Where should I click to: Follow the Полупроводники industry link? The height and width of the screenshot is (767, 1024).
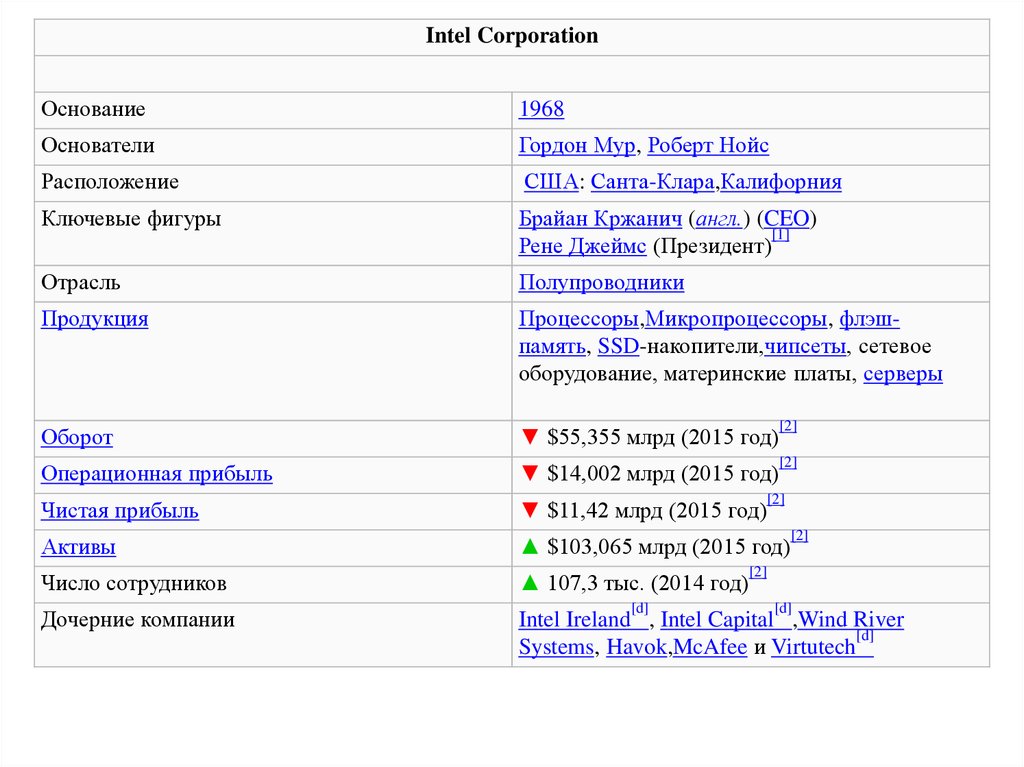click(601, 283)
